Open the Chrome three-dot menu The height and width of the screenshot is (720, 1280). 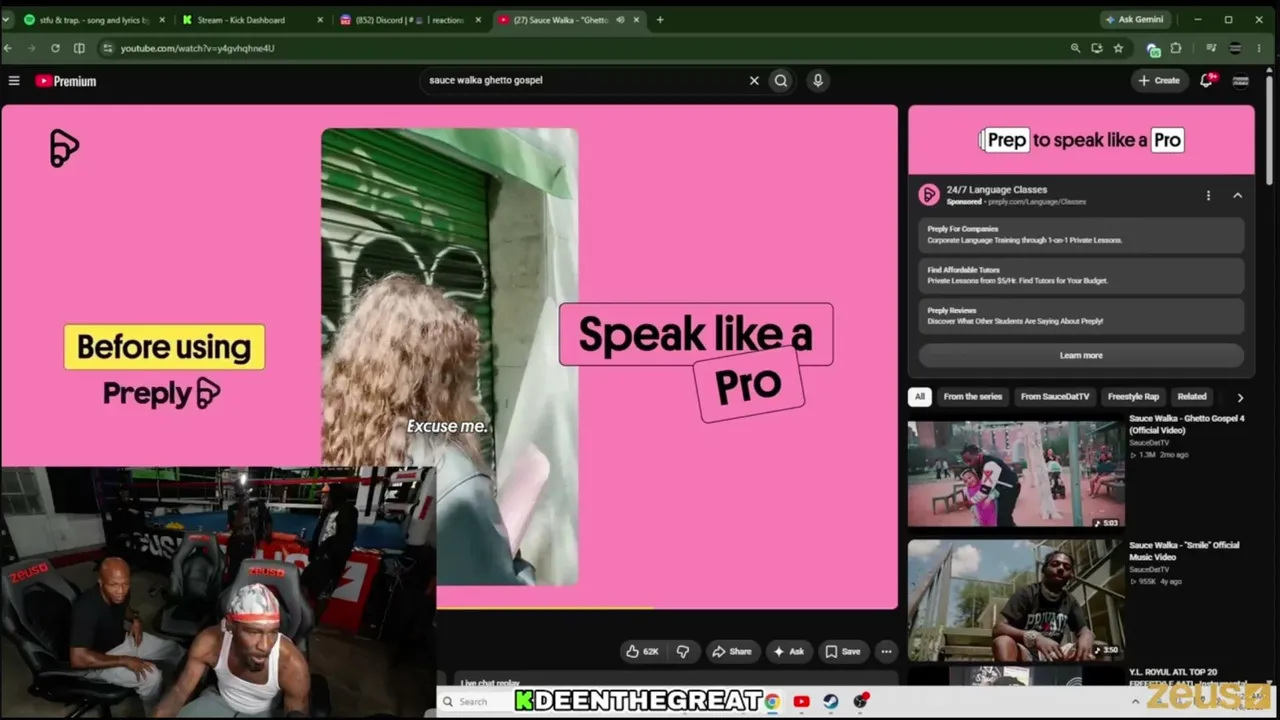pyautogui.click(x=1261, y=48)
